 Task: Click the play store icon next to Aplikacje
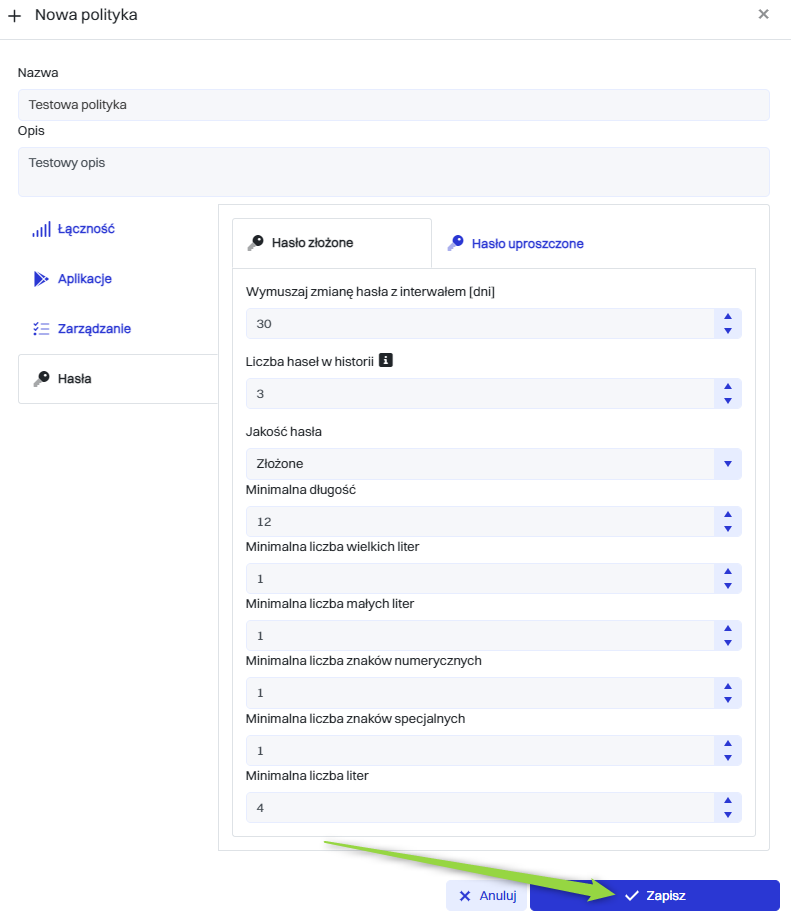(41, 279)
